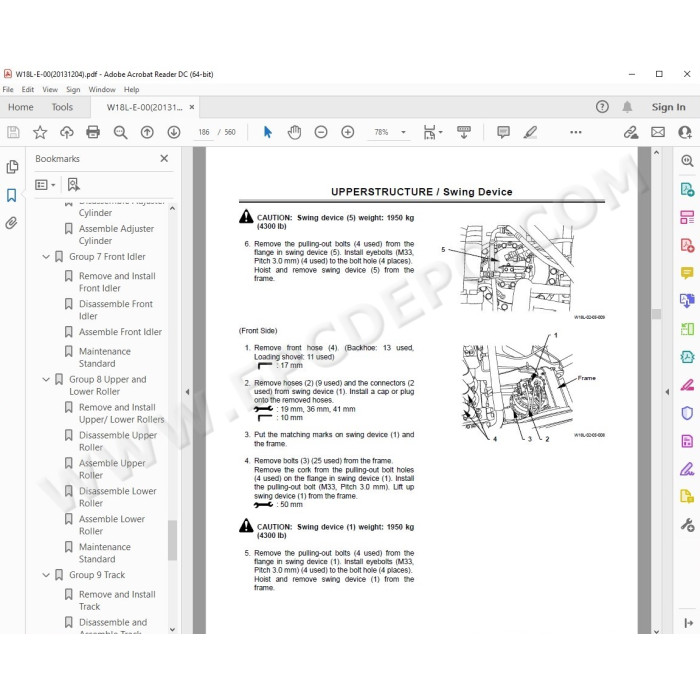Screen dimensions: 700x700
Task: Open the Edit menu
Action: (x=28, y=89)
